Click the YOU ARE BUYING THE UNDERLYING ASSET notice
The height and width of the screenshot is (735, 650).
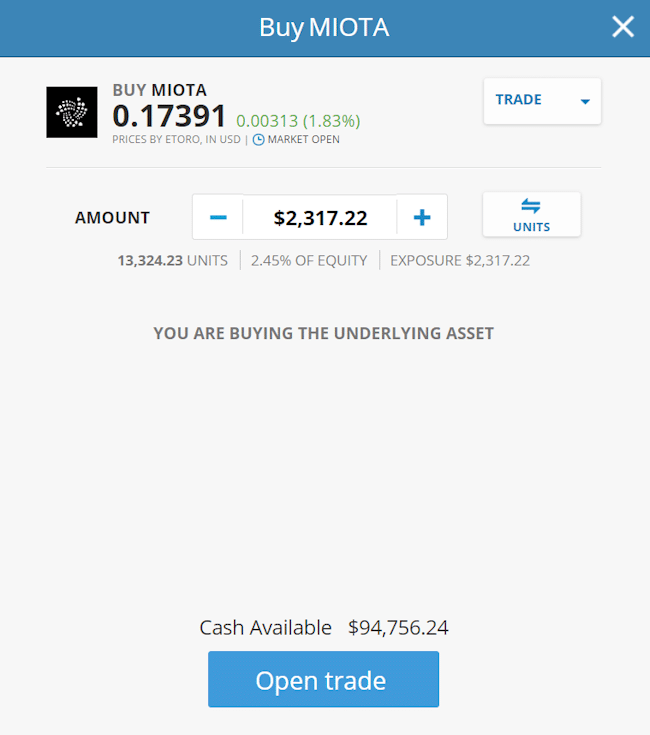pos(323,333)
